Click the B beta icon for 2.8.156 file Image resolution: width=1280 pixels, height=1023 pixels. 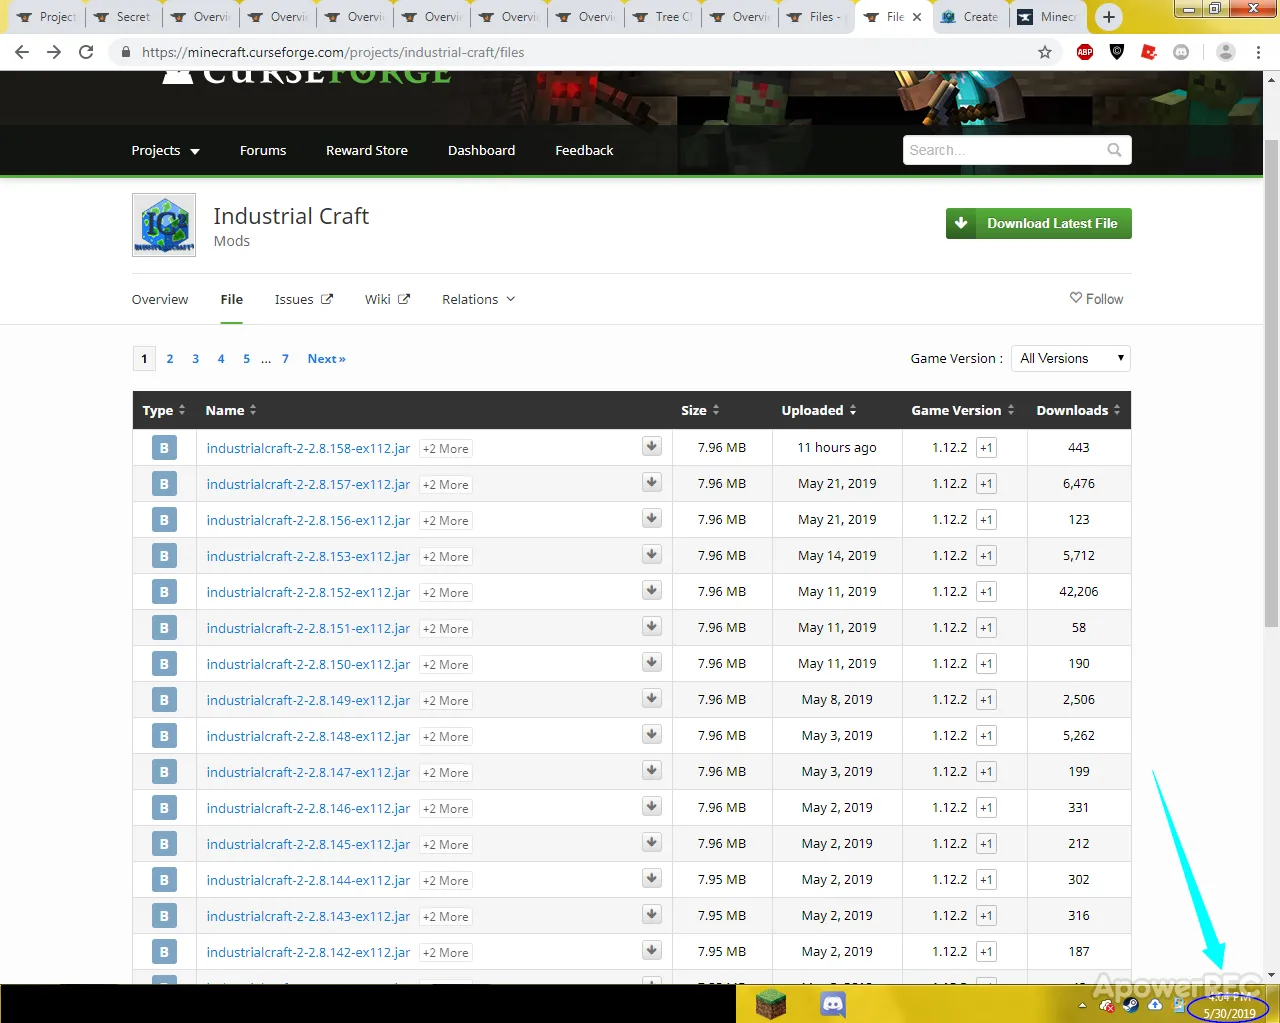click(164, 520)
